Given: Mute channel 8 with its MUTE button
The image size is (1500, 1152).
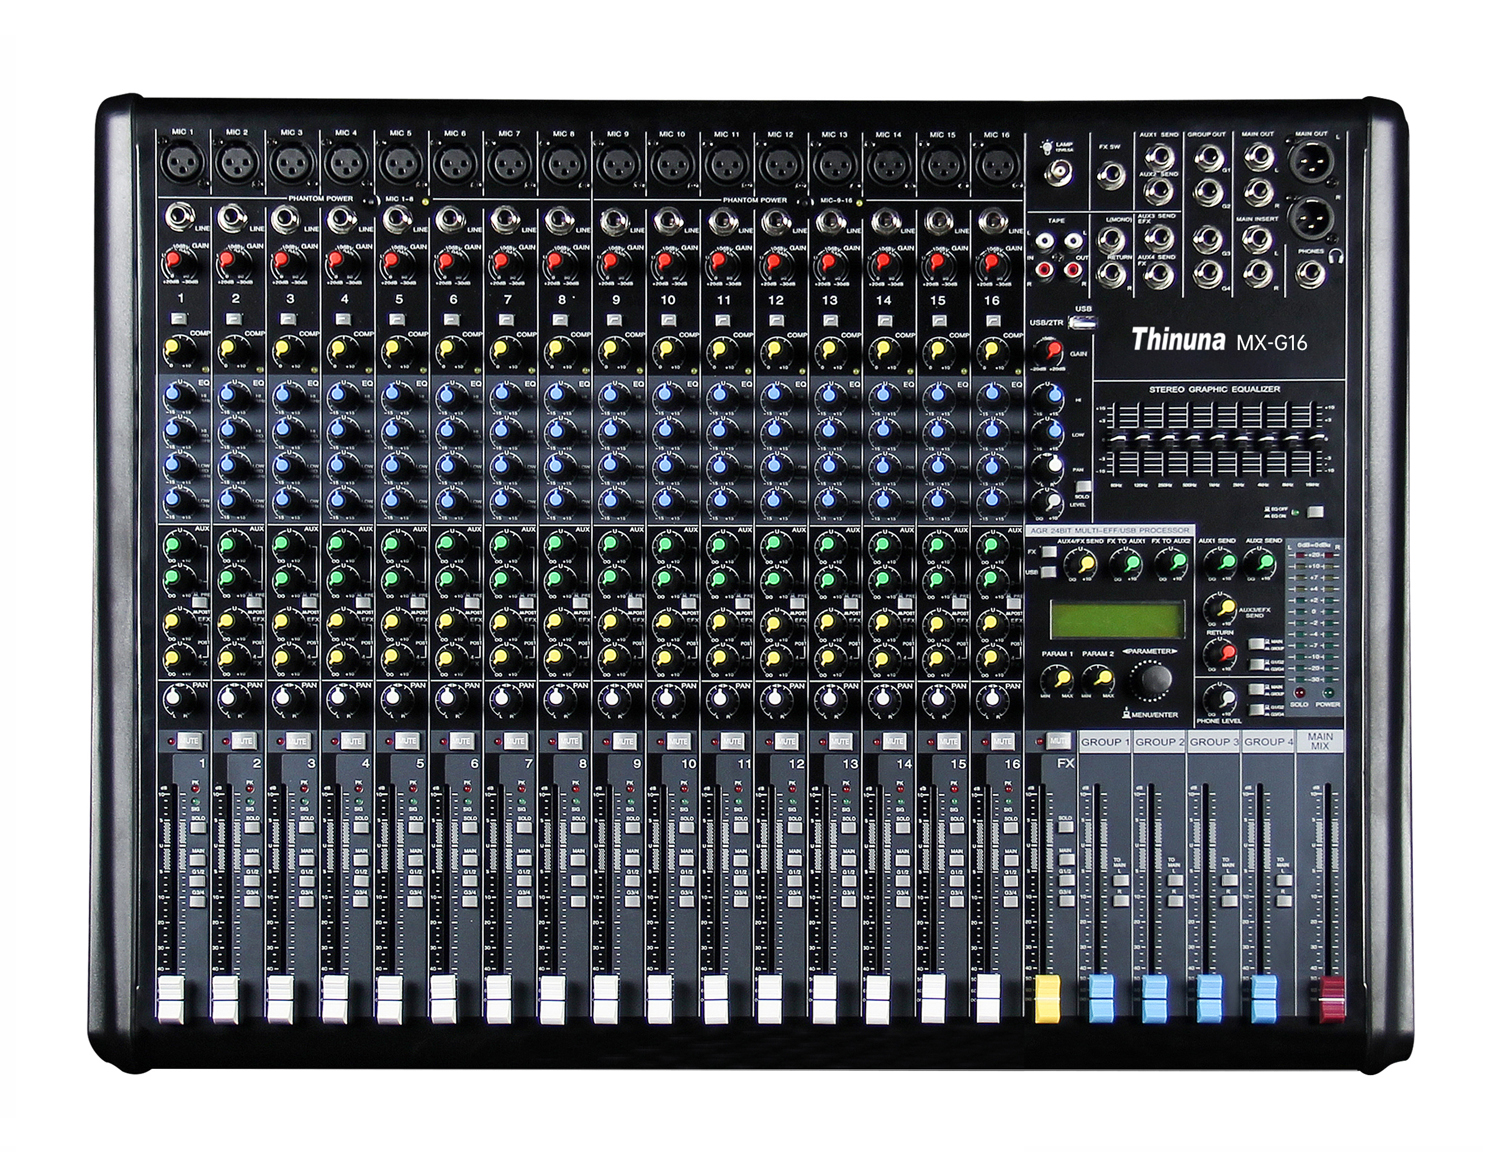Looking at the screenshot, I should (570, 741).
